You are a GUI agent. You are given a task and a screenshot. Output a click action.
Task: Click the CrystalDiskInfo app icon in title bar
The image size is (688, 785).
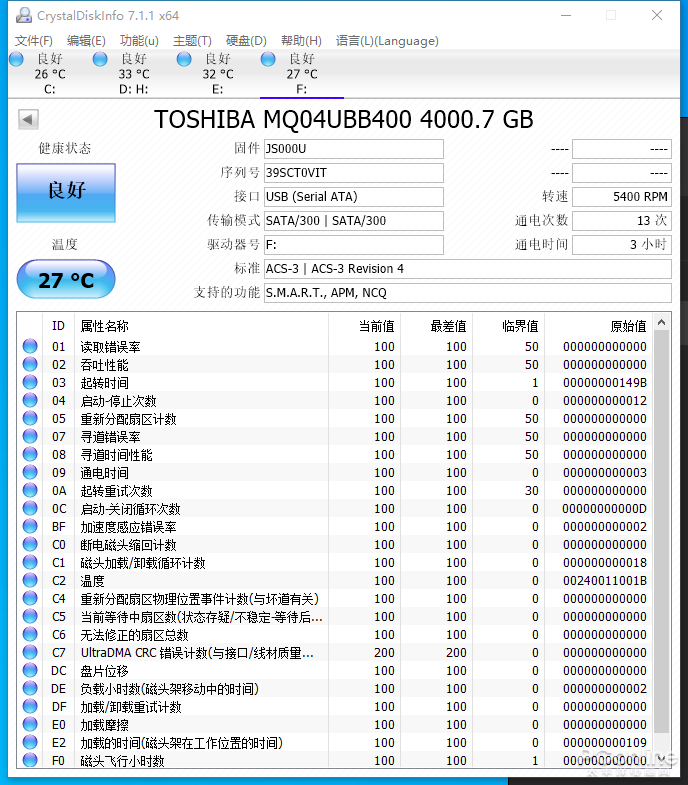pos(24,16)
